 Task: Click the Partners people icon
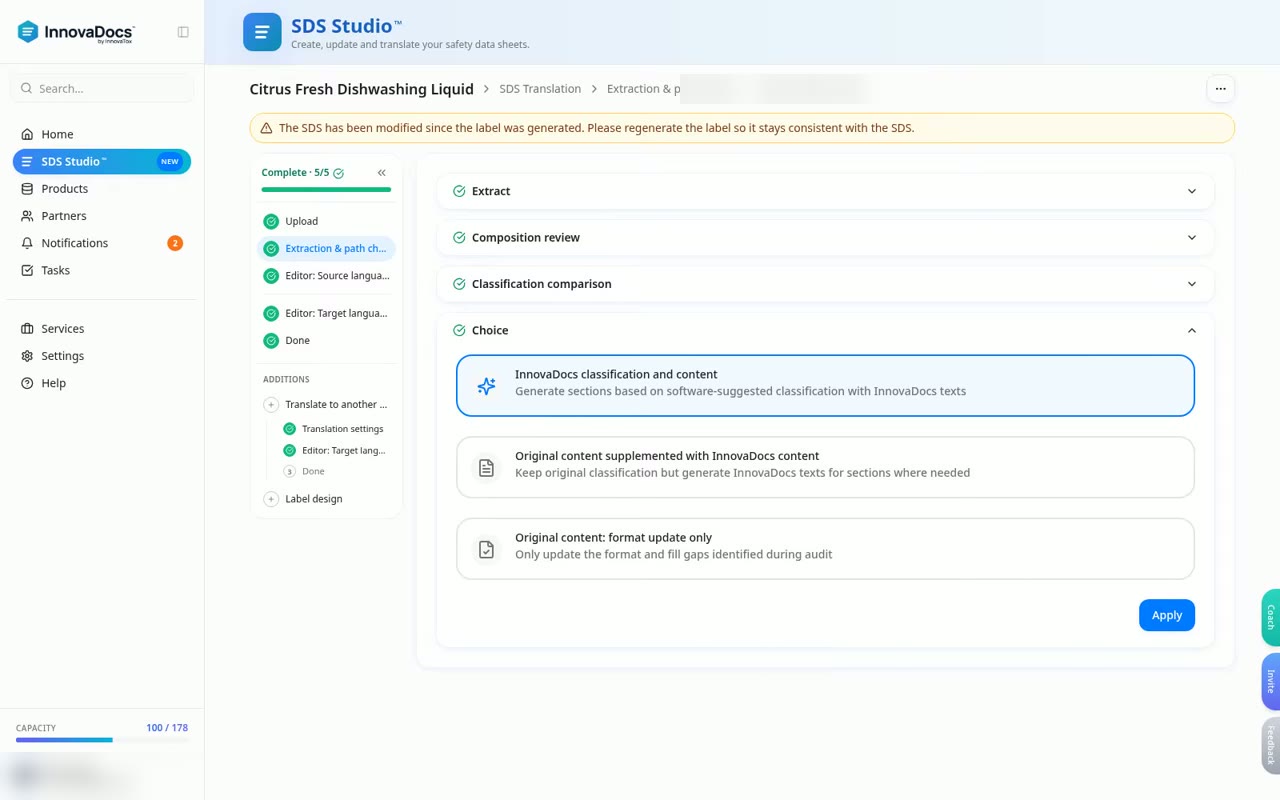27,216
